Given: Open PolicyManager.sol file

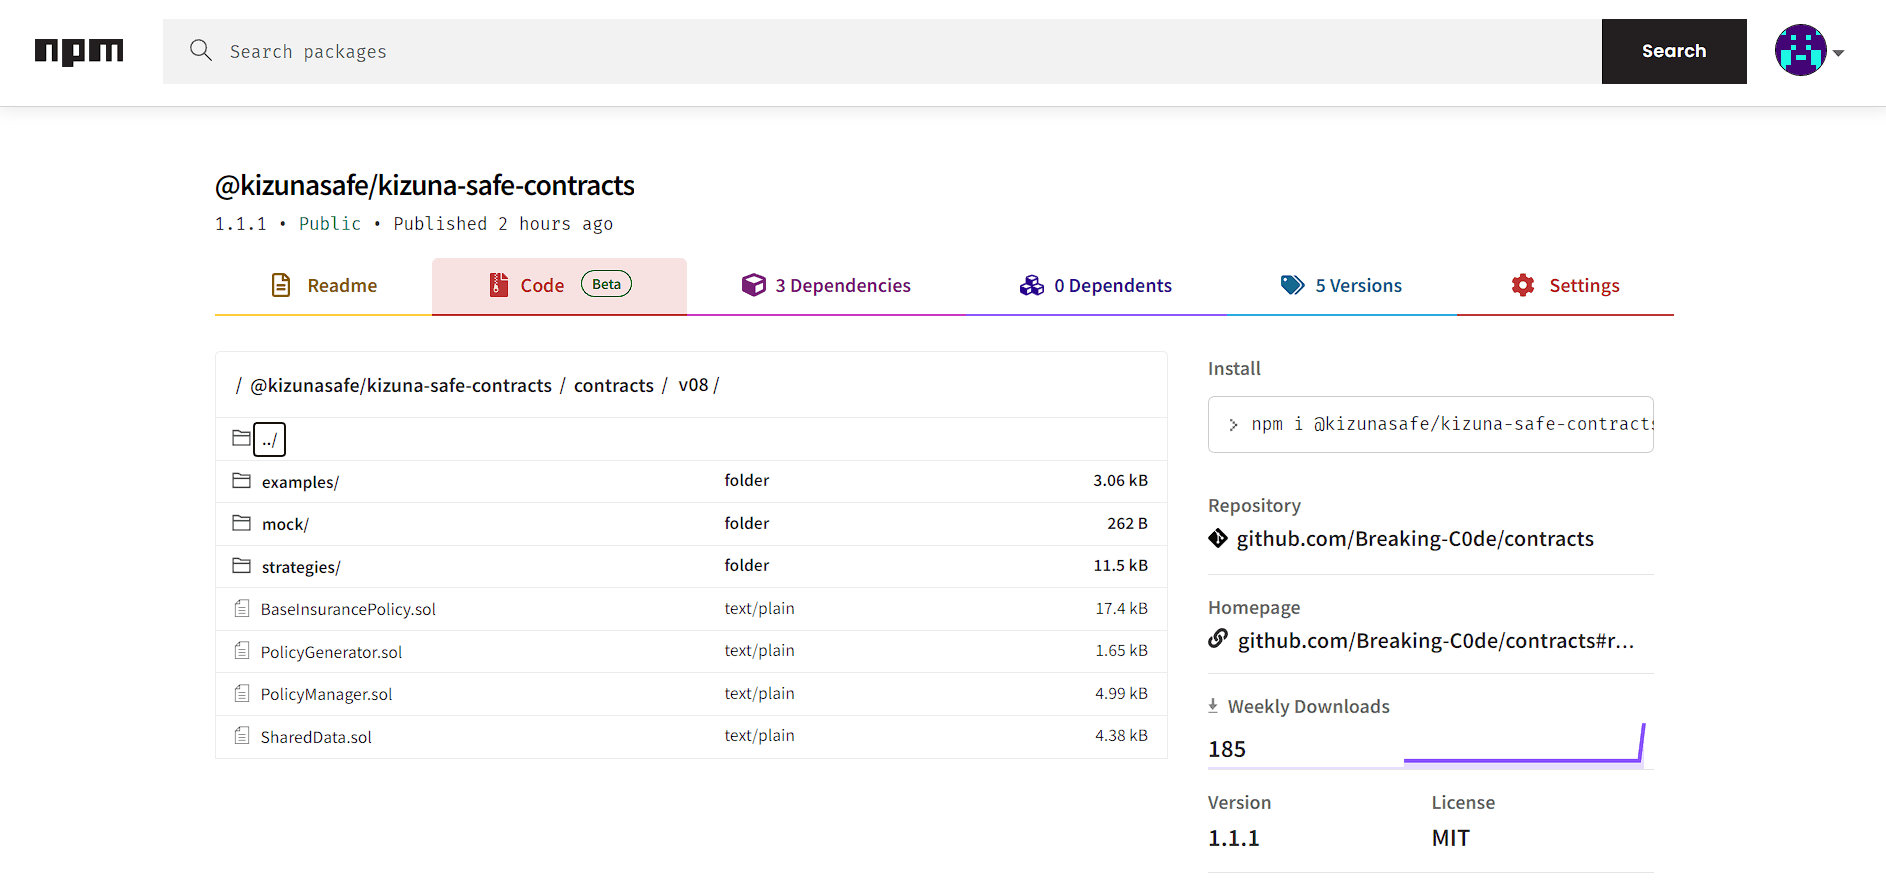Looking at the screenshot, I should point(326,694).
